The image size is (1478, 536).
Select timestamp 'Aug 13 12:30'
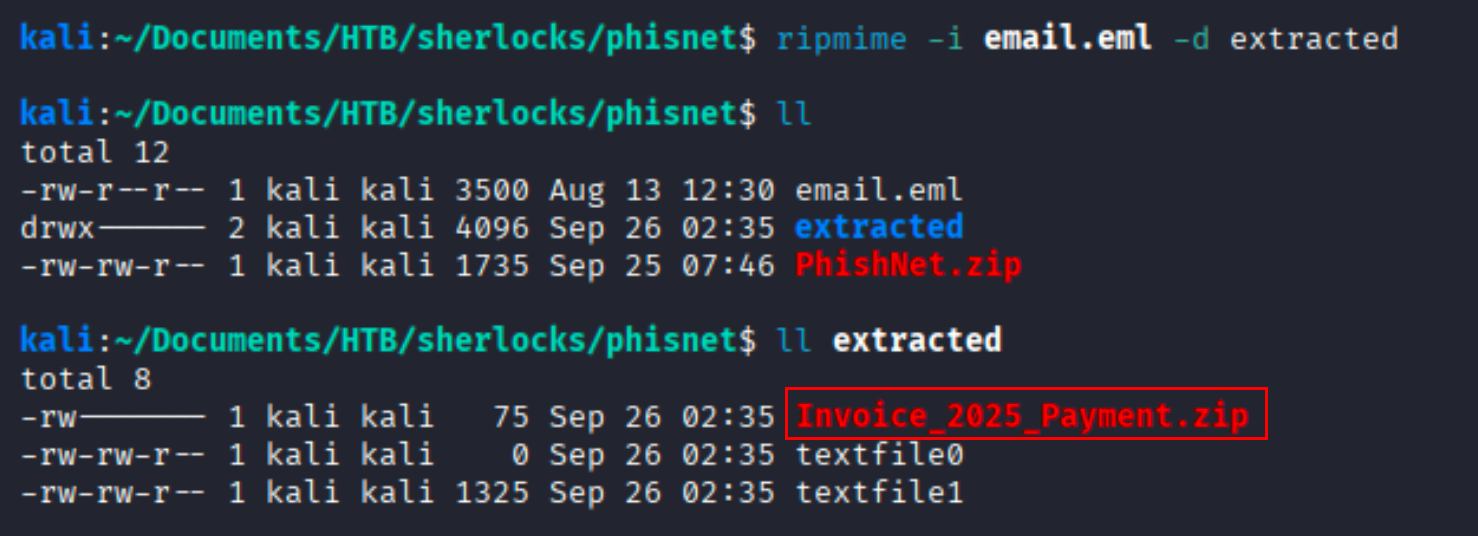point(661,189)
